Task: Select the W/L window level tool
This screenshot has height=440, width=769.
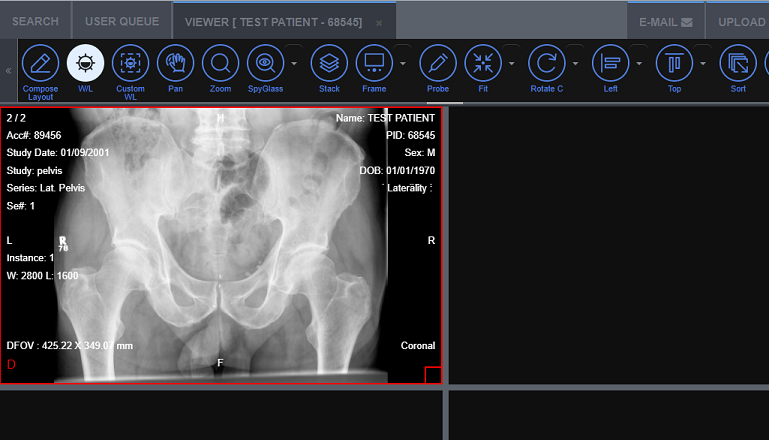Action: [x=85, y=64]
